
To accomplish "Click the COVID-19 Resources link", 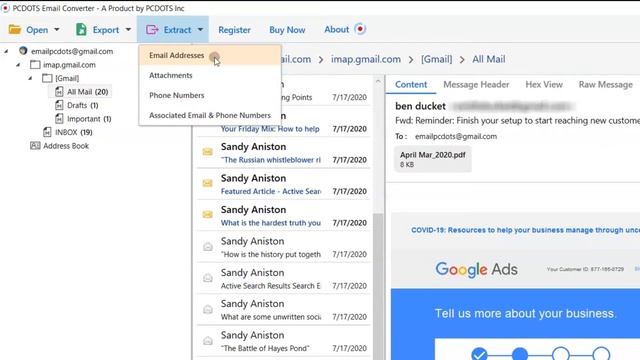I will coord(525,230).
